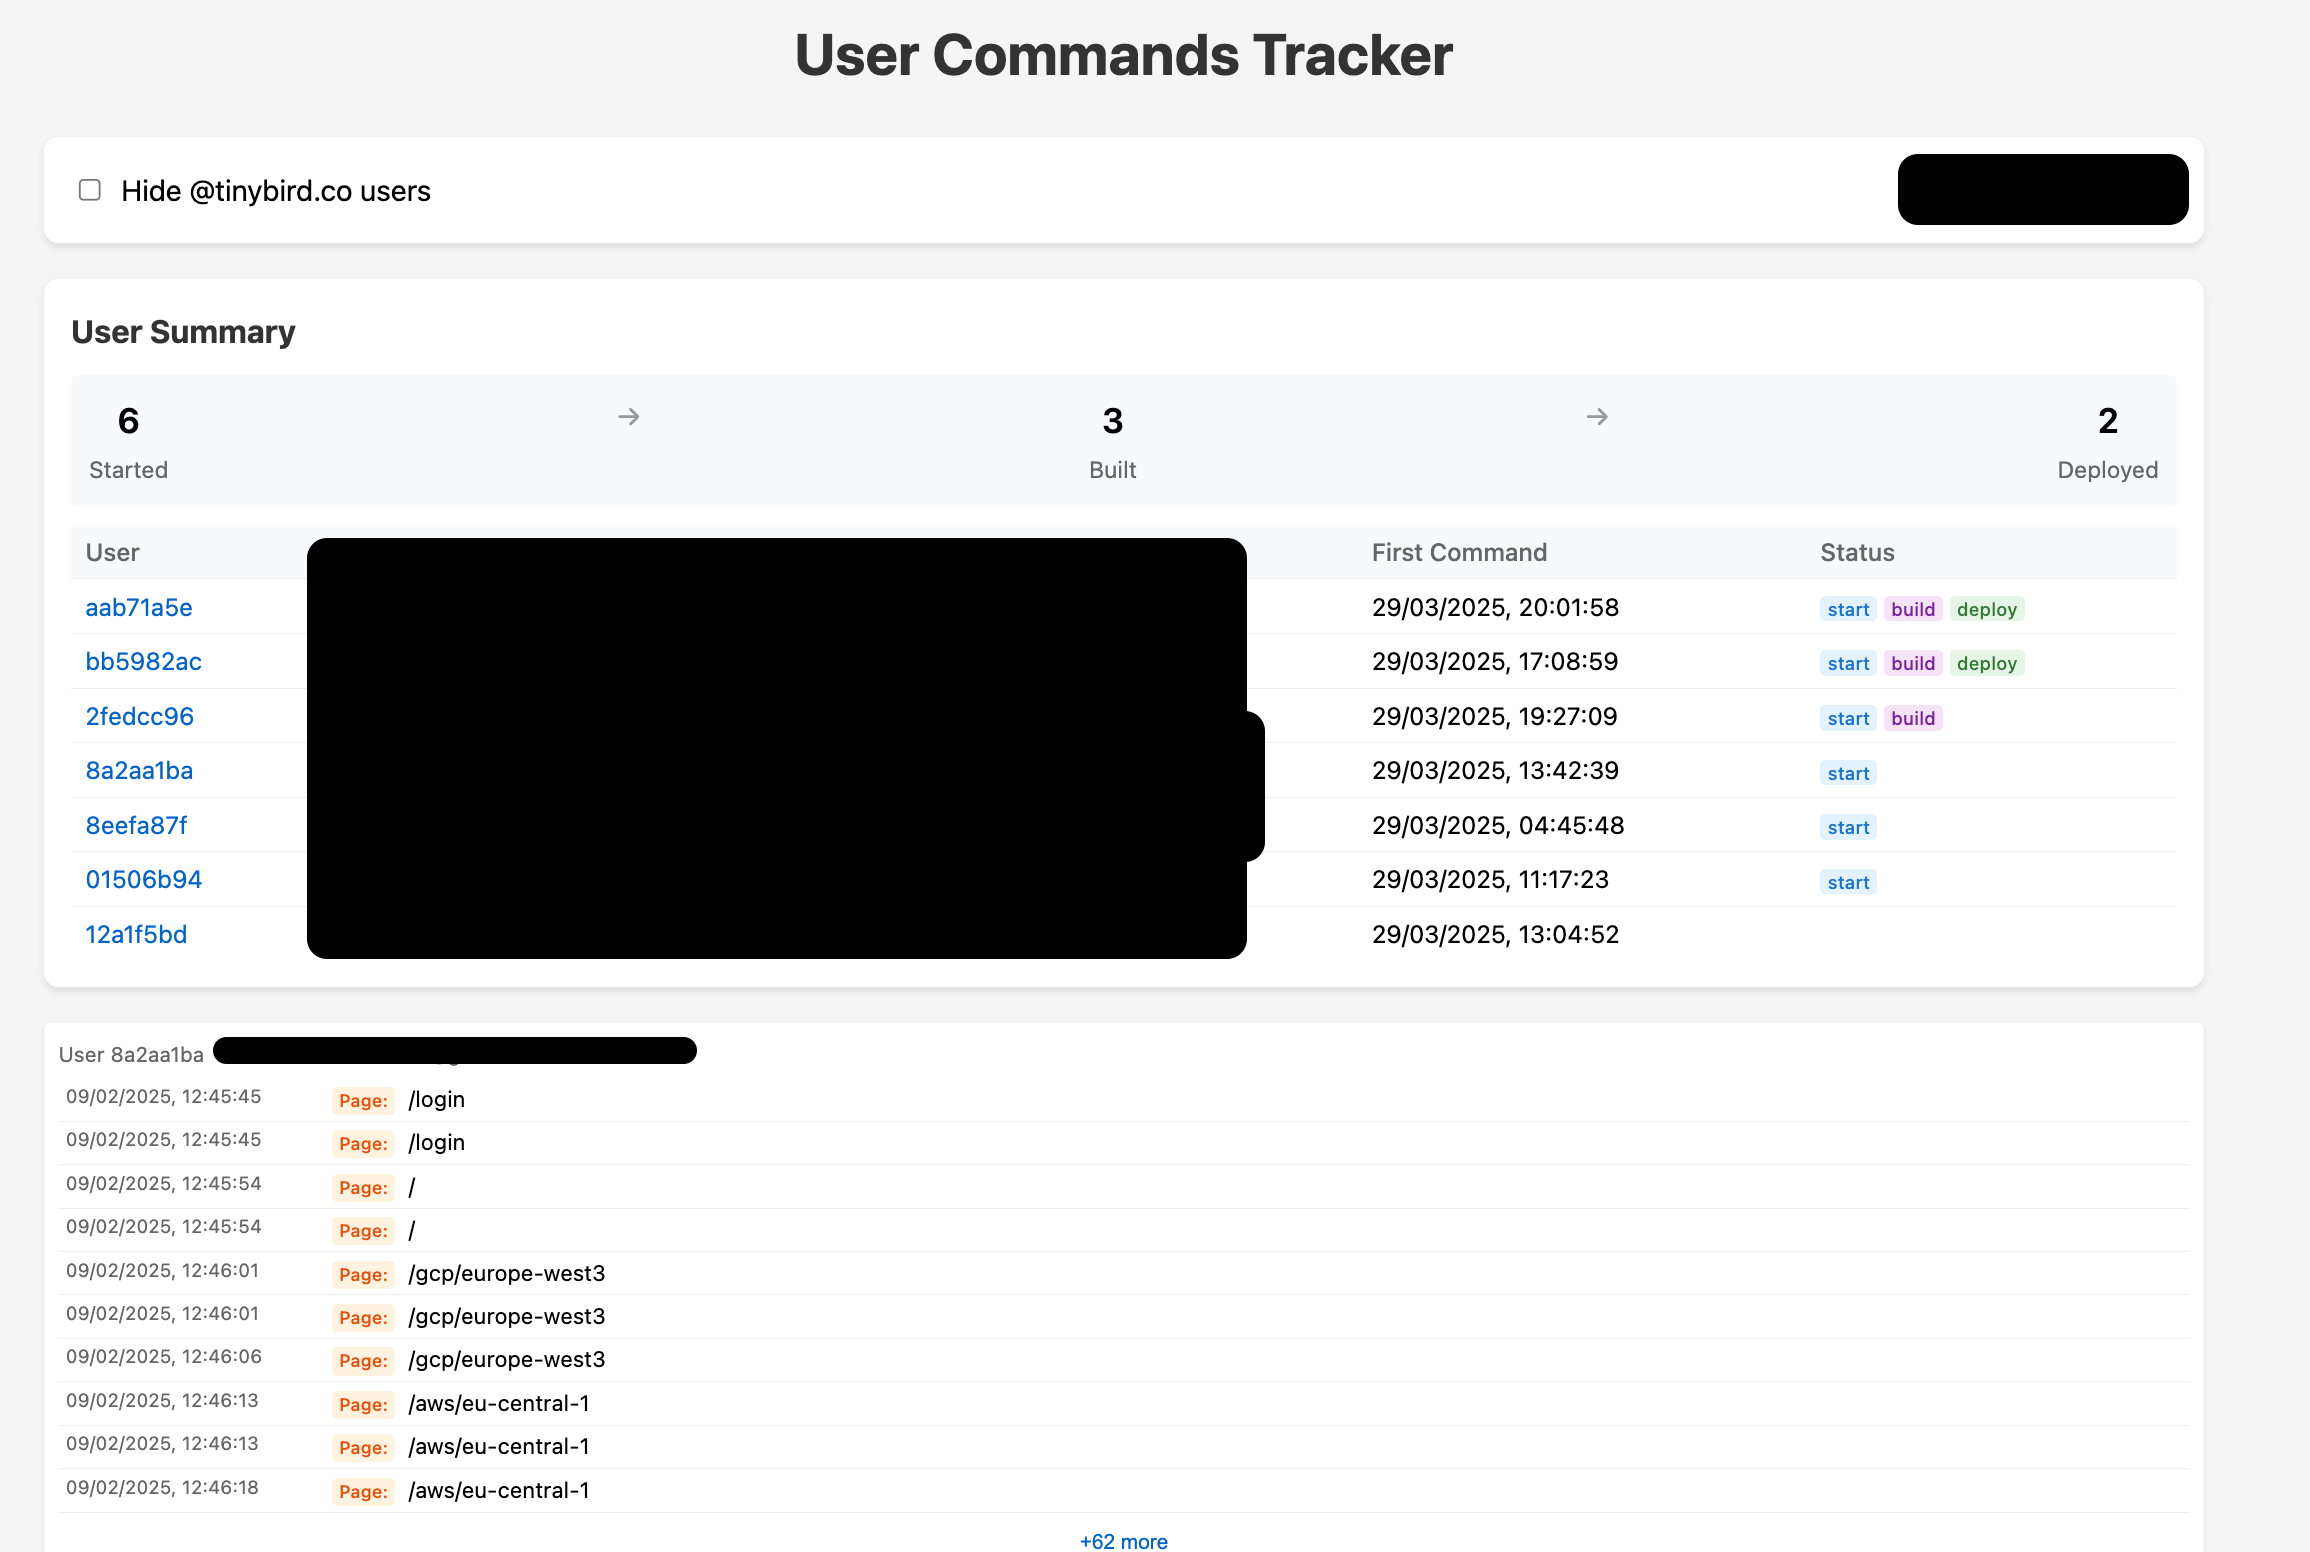Open user aab71a5e link
2310x1552 pixels.
139,607
